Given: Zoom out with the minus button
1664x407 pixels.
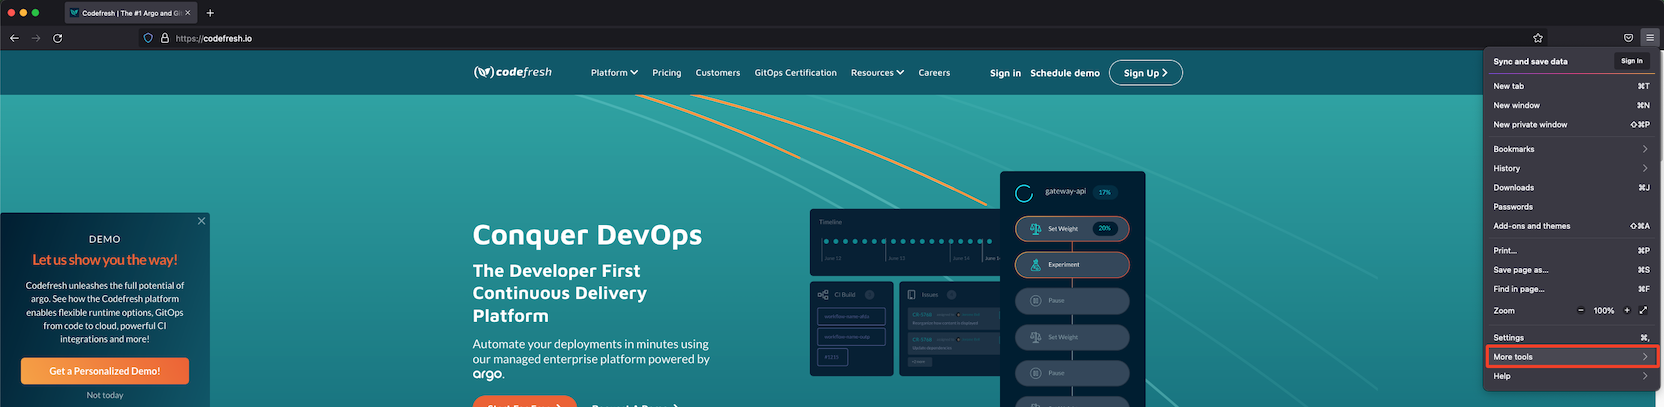Looking at the screenshot, I should (1581, 310).
